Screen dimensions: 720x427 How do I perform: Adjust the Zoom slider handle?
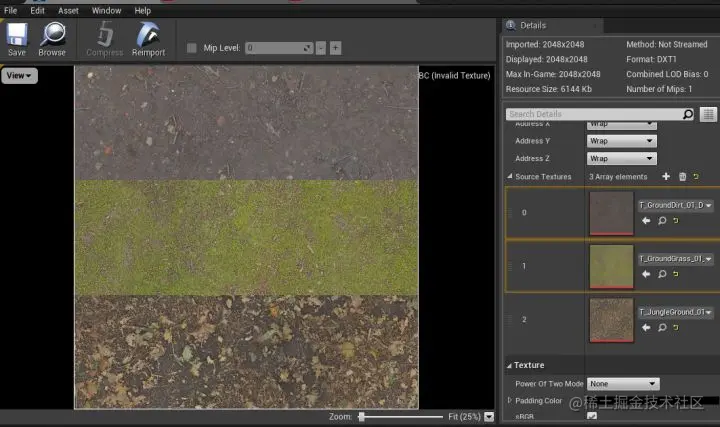[362, 416]
